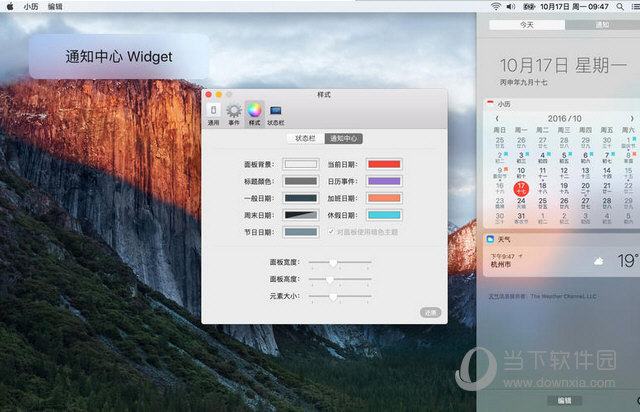Select date 14 in calendar widget
This screenshot has width=640, height=412.
point(607,173)
